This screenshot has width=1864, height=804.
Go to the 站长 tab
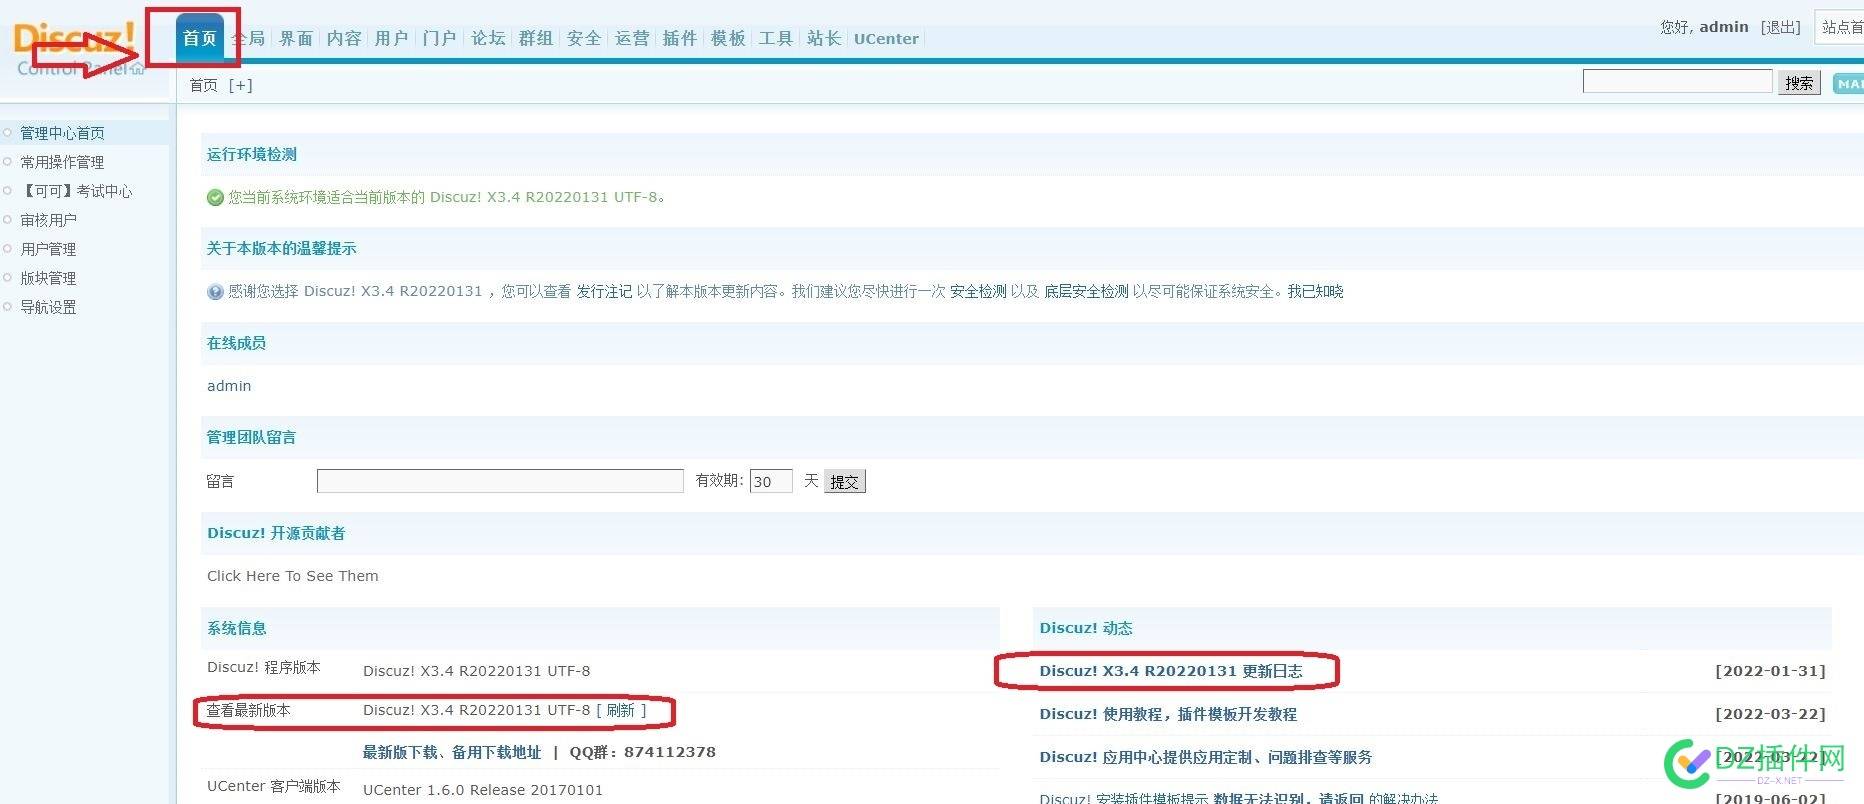click(x=824, y=38)
